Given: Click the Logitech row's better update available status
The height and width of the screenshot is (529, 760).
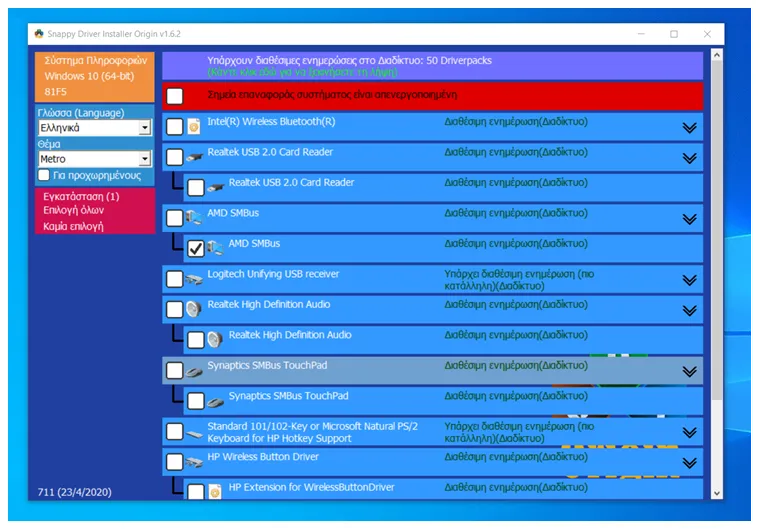Looking at the screenshot, I should 519,280.
